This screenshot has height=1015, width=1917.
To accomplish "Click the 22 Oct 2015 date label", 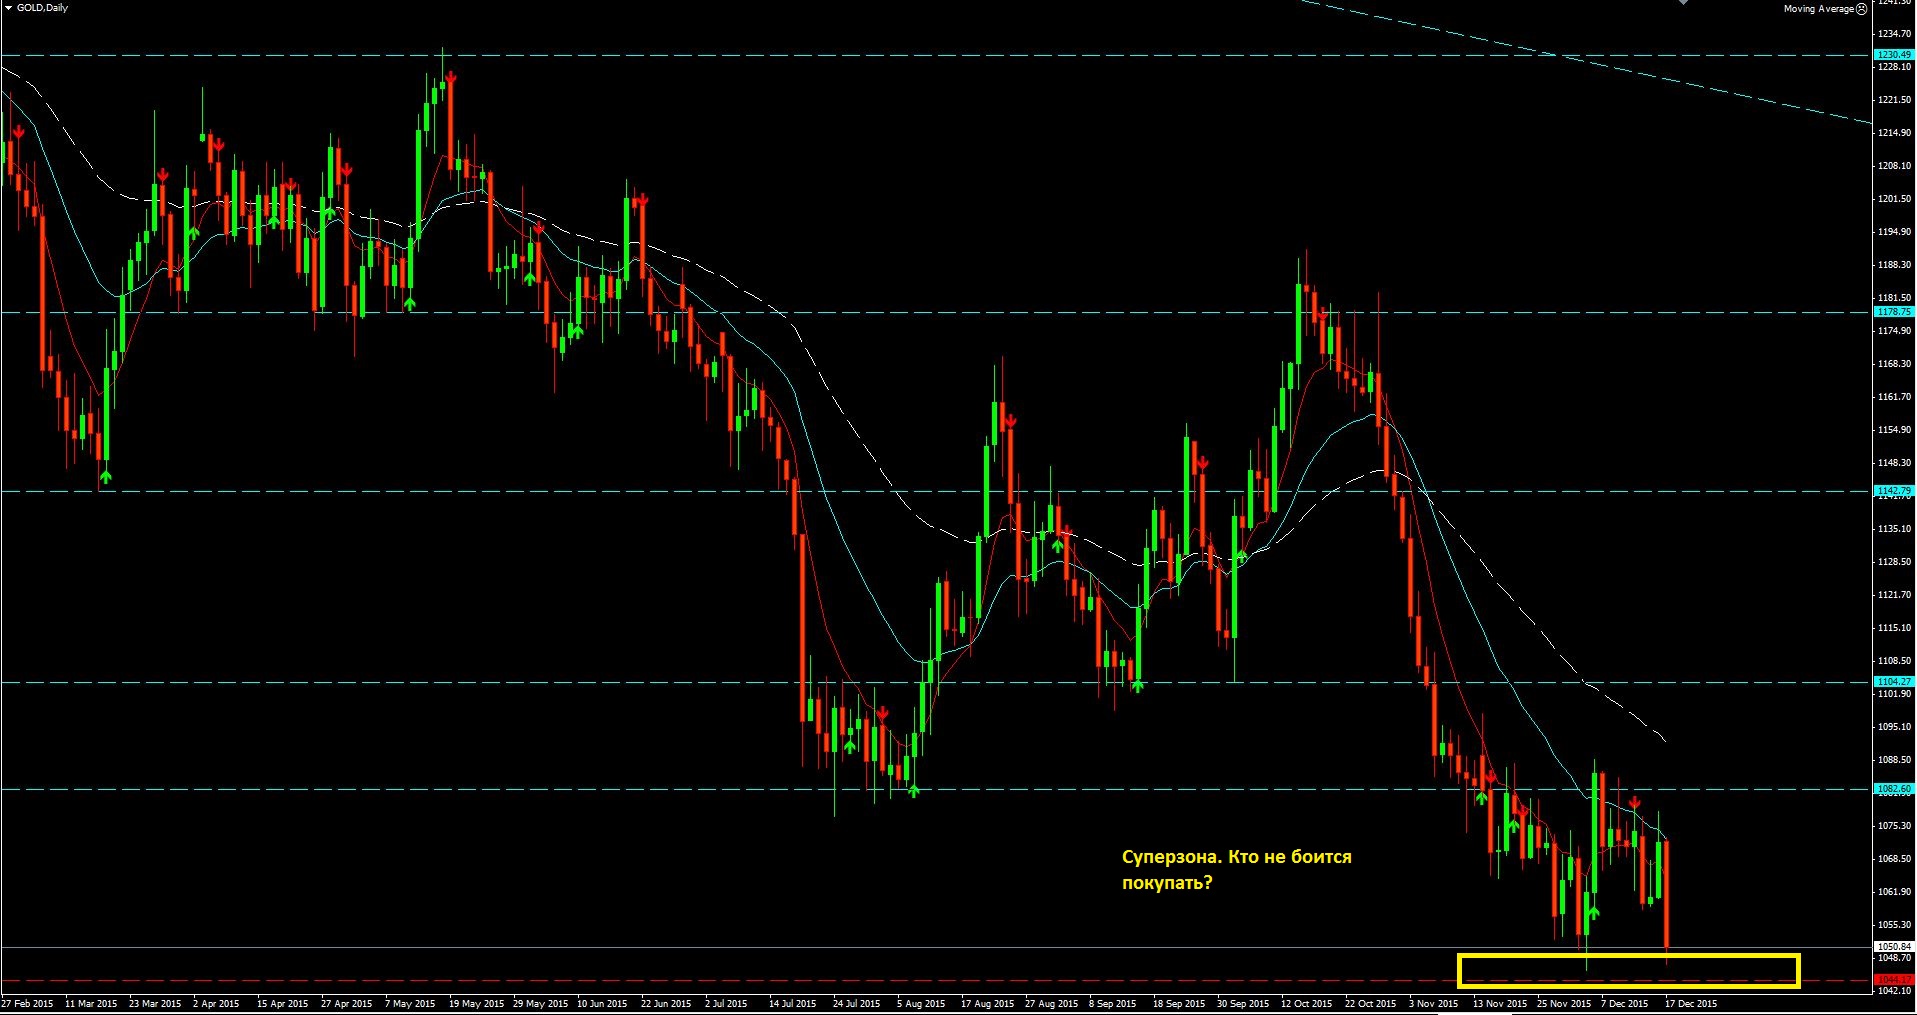I will tap(1370, 1003).
